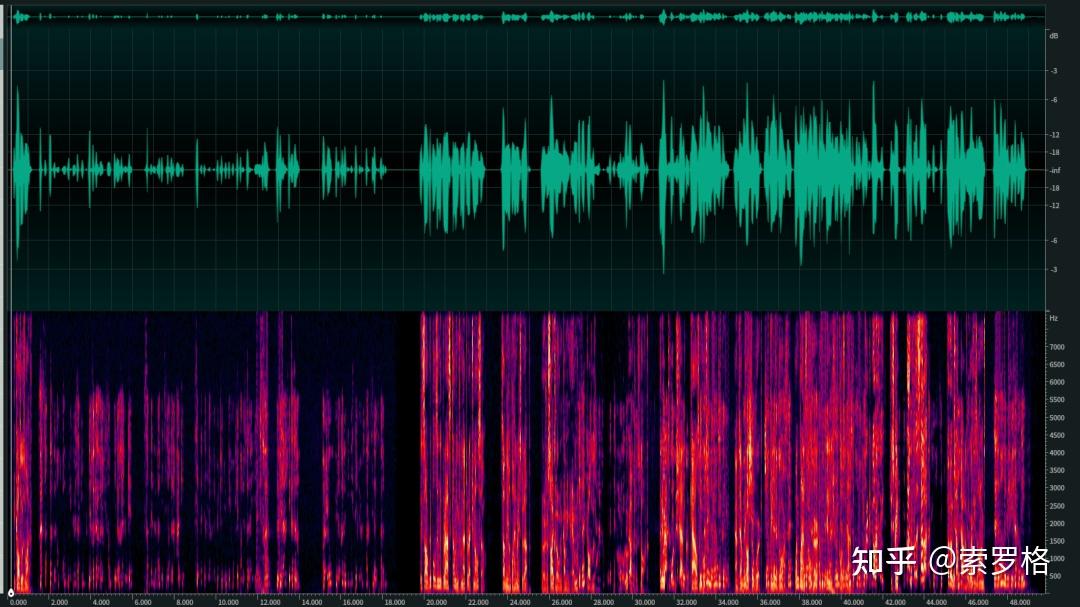Click the 18.000 mark on time ruler
The height and width of the screenshot is (607, 1080).
pos(394,602)
